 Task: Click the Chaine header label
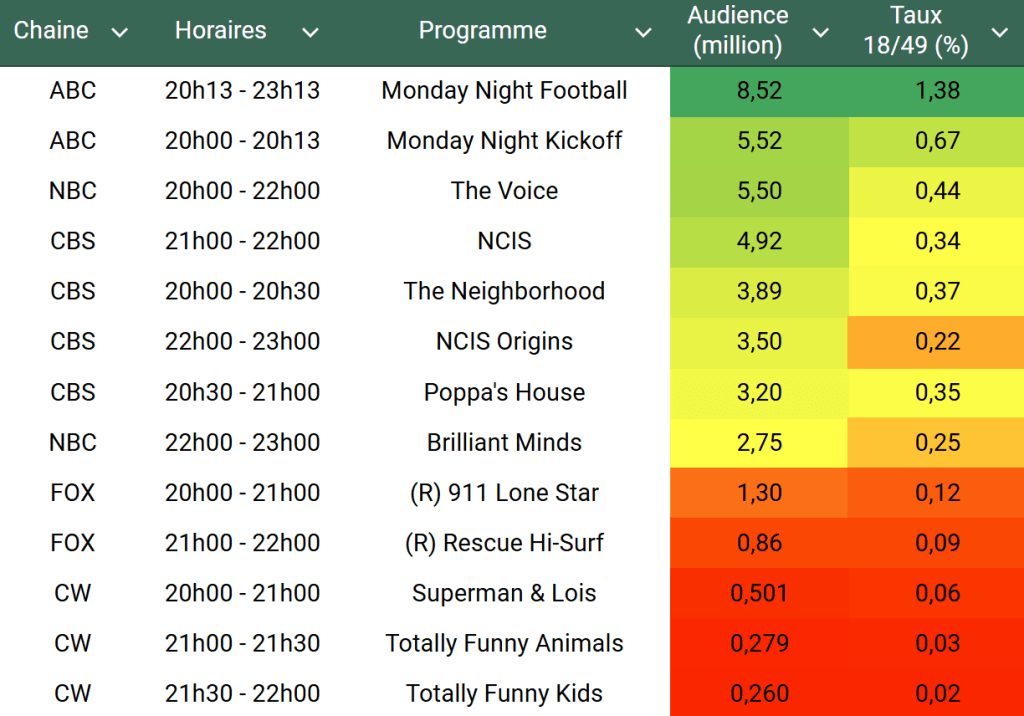click(51, 31)
